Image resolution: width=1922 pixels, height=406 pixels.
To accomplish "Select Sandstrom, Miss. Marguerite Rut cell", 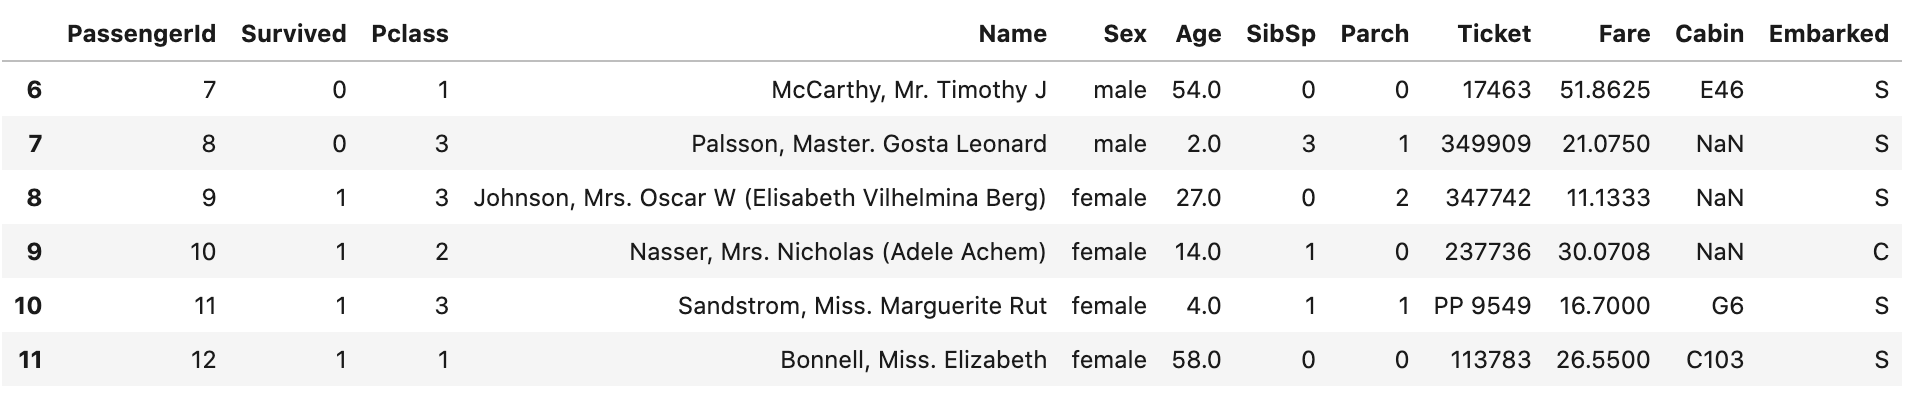I will tap(863, 306).
